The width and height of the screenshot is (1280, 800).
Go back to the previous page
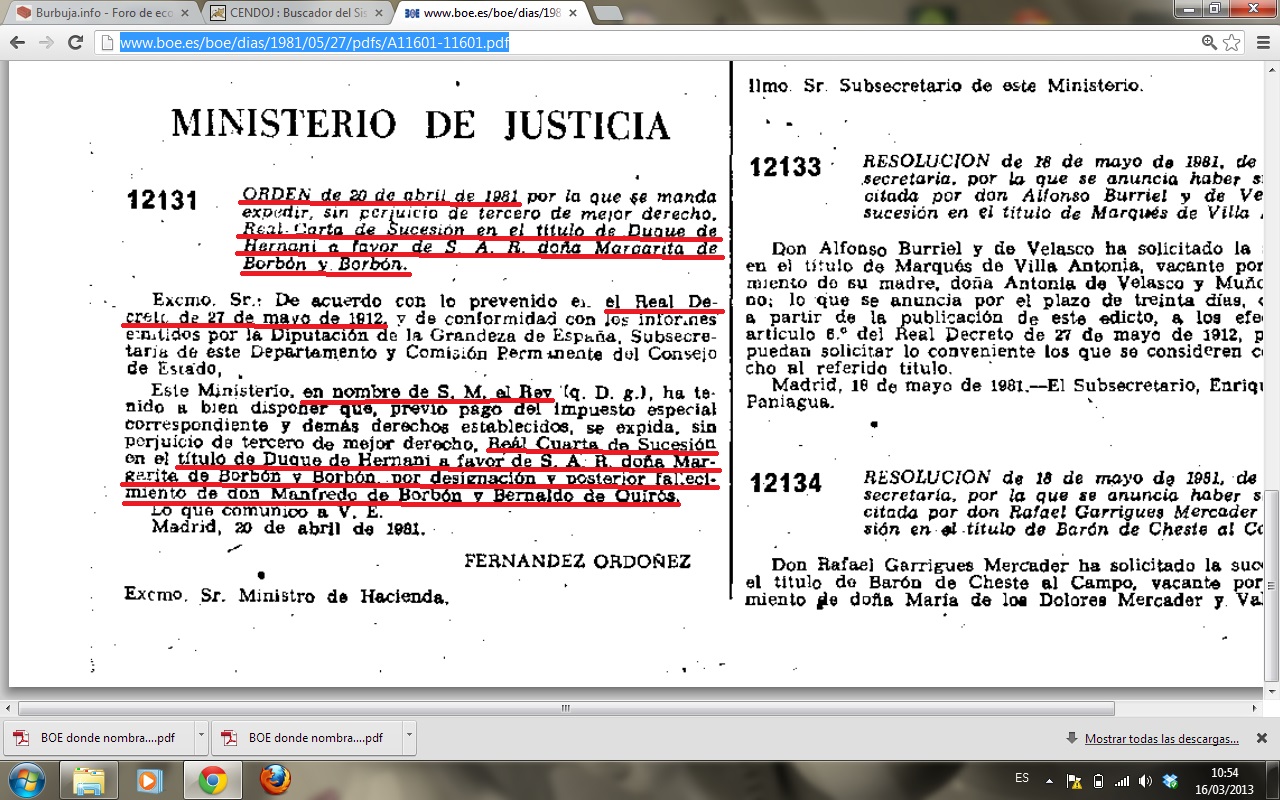coord(17,43)
